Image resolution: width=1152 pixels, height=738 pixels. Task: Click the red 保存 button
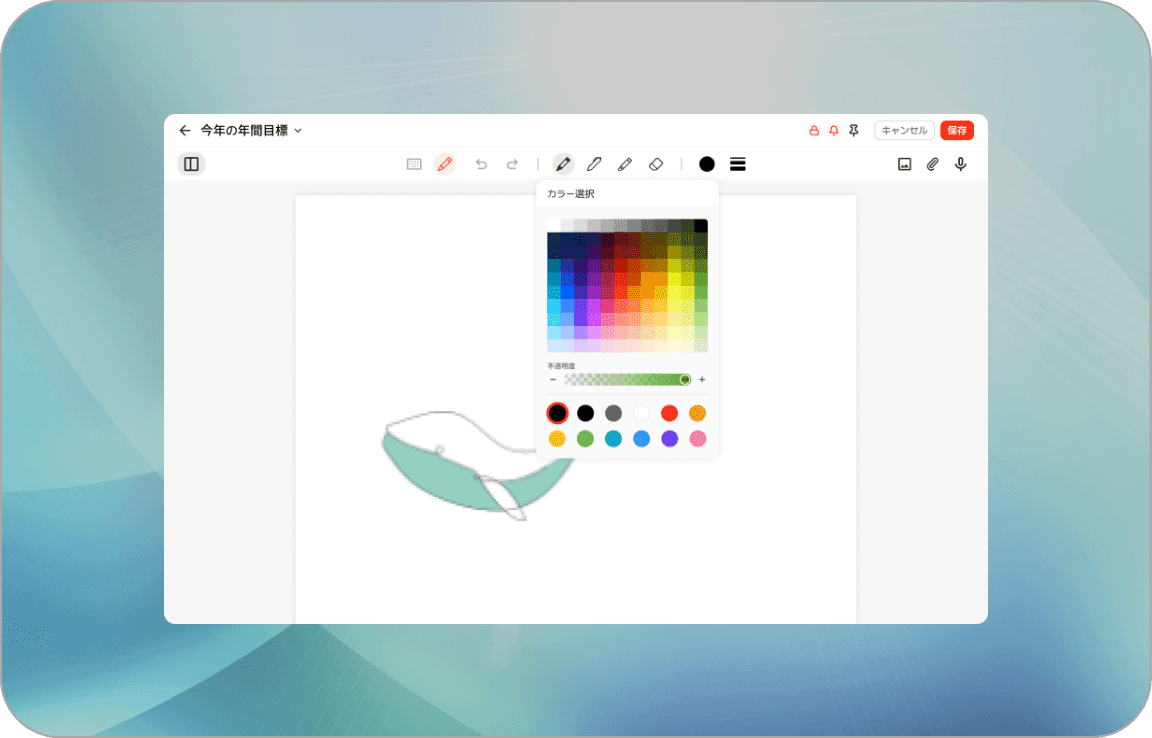(957, 130)
